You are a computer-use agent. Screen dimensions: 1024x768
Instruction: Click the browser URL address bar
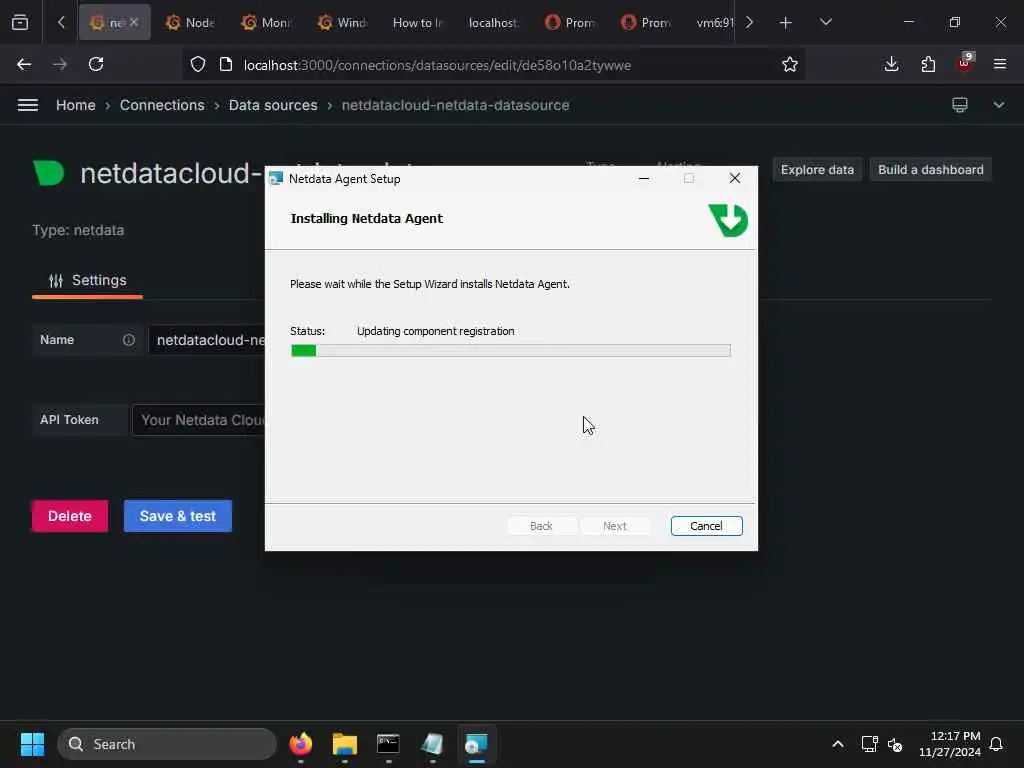pos(493,65)
